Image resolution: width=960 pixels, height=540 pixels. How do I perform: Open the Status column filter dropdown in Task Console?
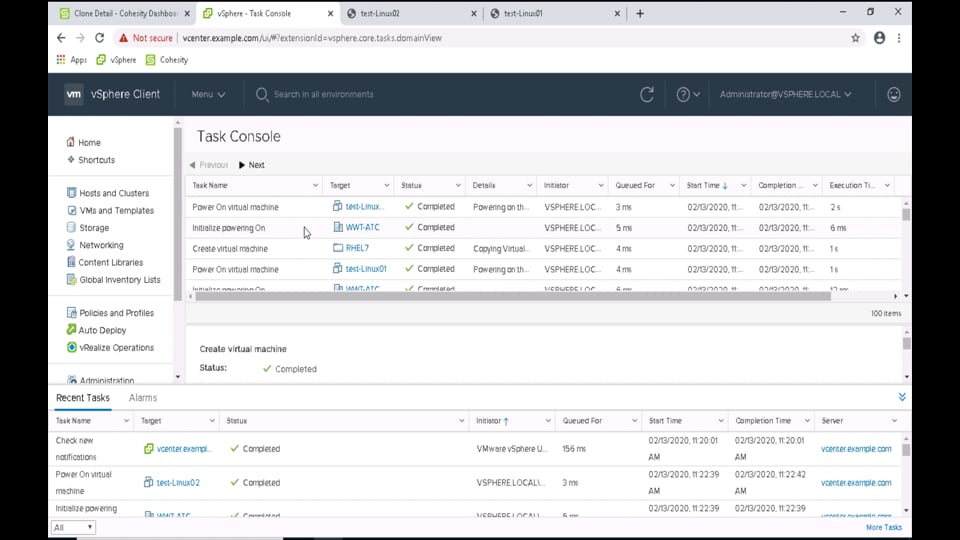coord(457,186)
